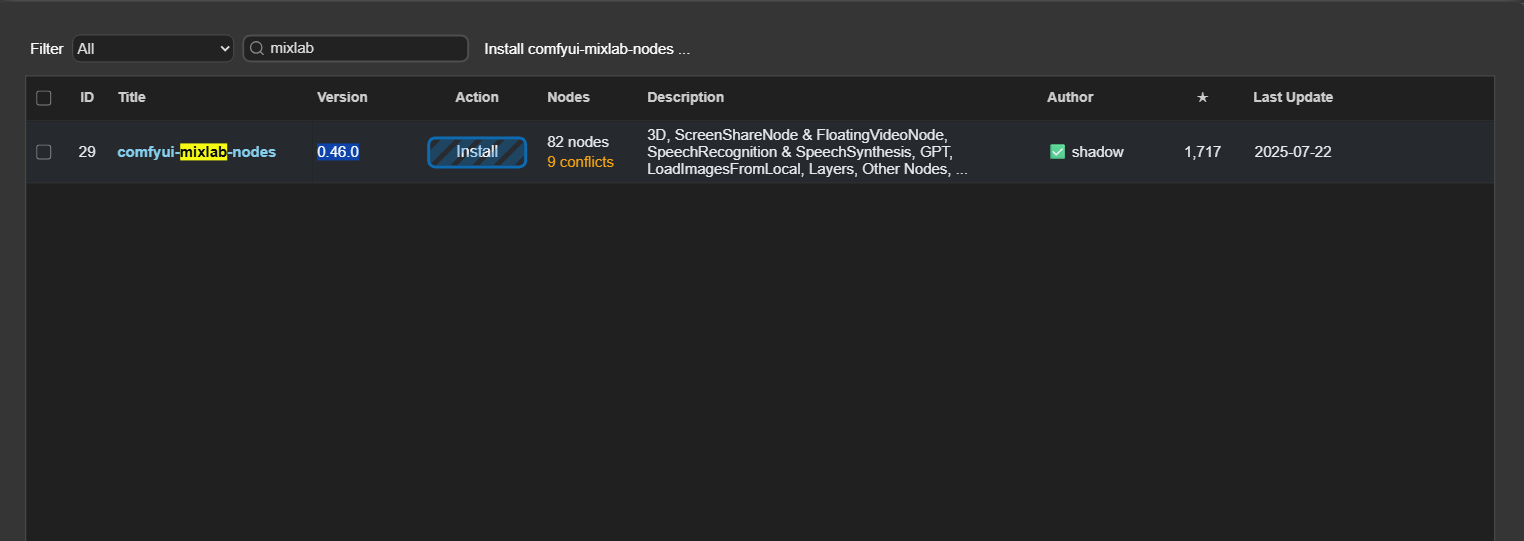Check the comfyui-mixlab-nodes row checkbox
Image resolution: width=1524 pixels, height=541 pixels.
click(44, 152)
